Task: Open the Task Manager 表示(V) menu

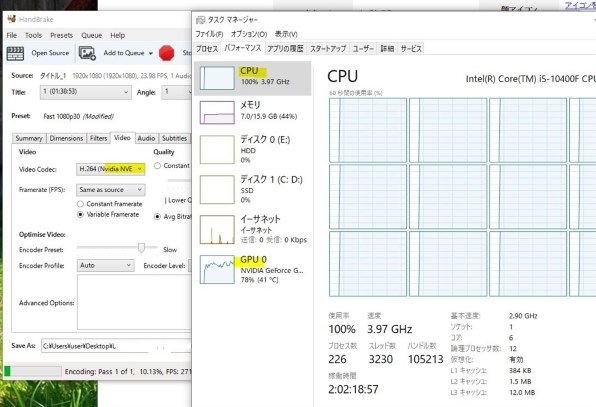Action: pos(286,34)
